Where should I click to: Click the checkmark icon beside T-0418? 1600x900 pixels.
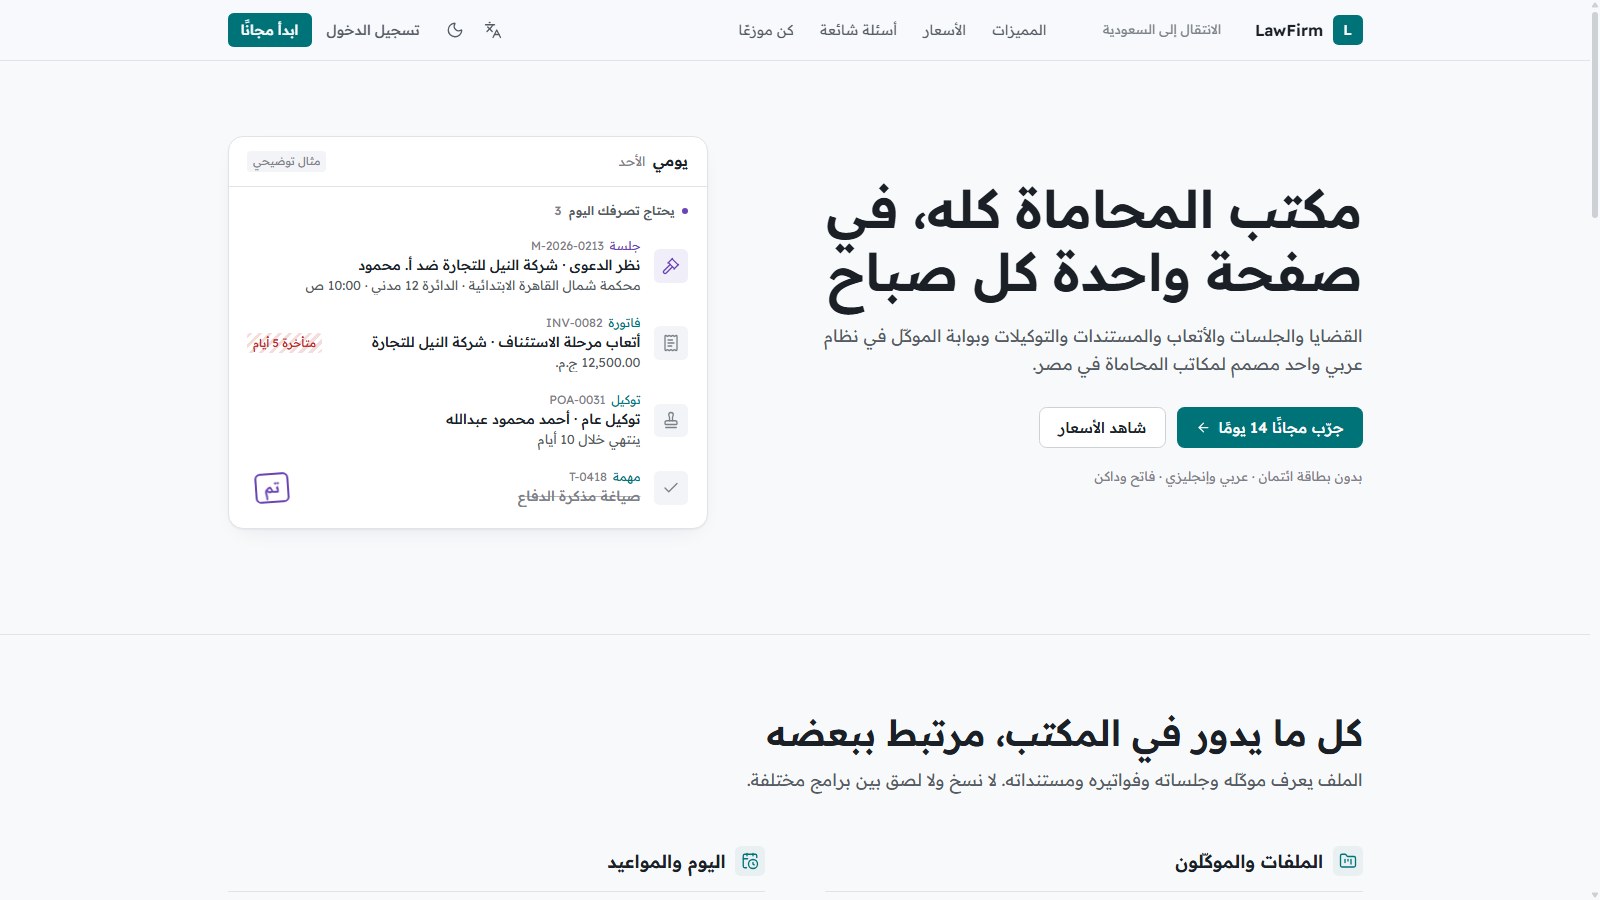pos(671,488)
